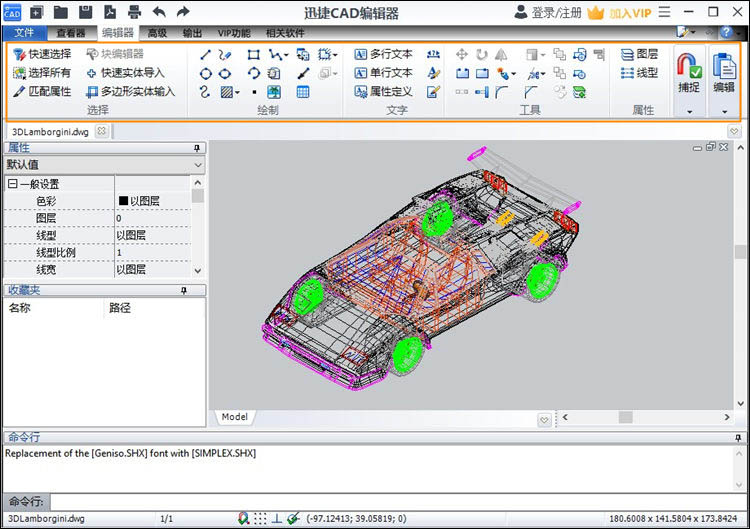Click the print icon in title bar
The image size is (750, 529).
pos(133,13)
